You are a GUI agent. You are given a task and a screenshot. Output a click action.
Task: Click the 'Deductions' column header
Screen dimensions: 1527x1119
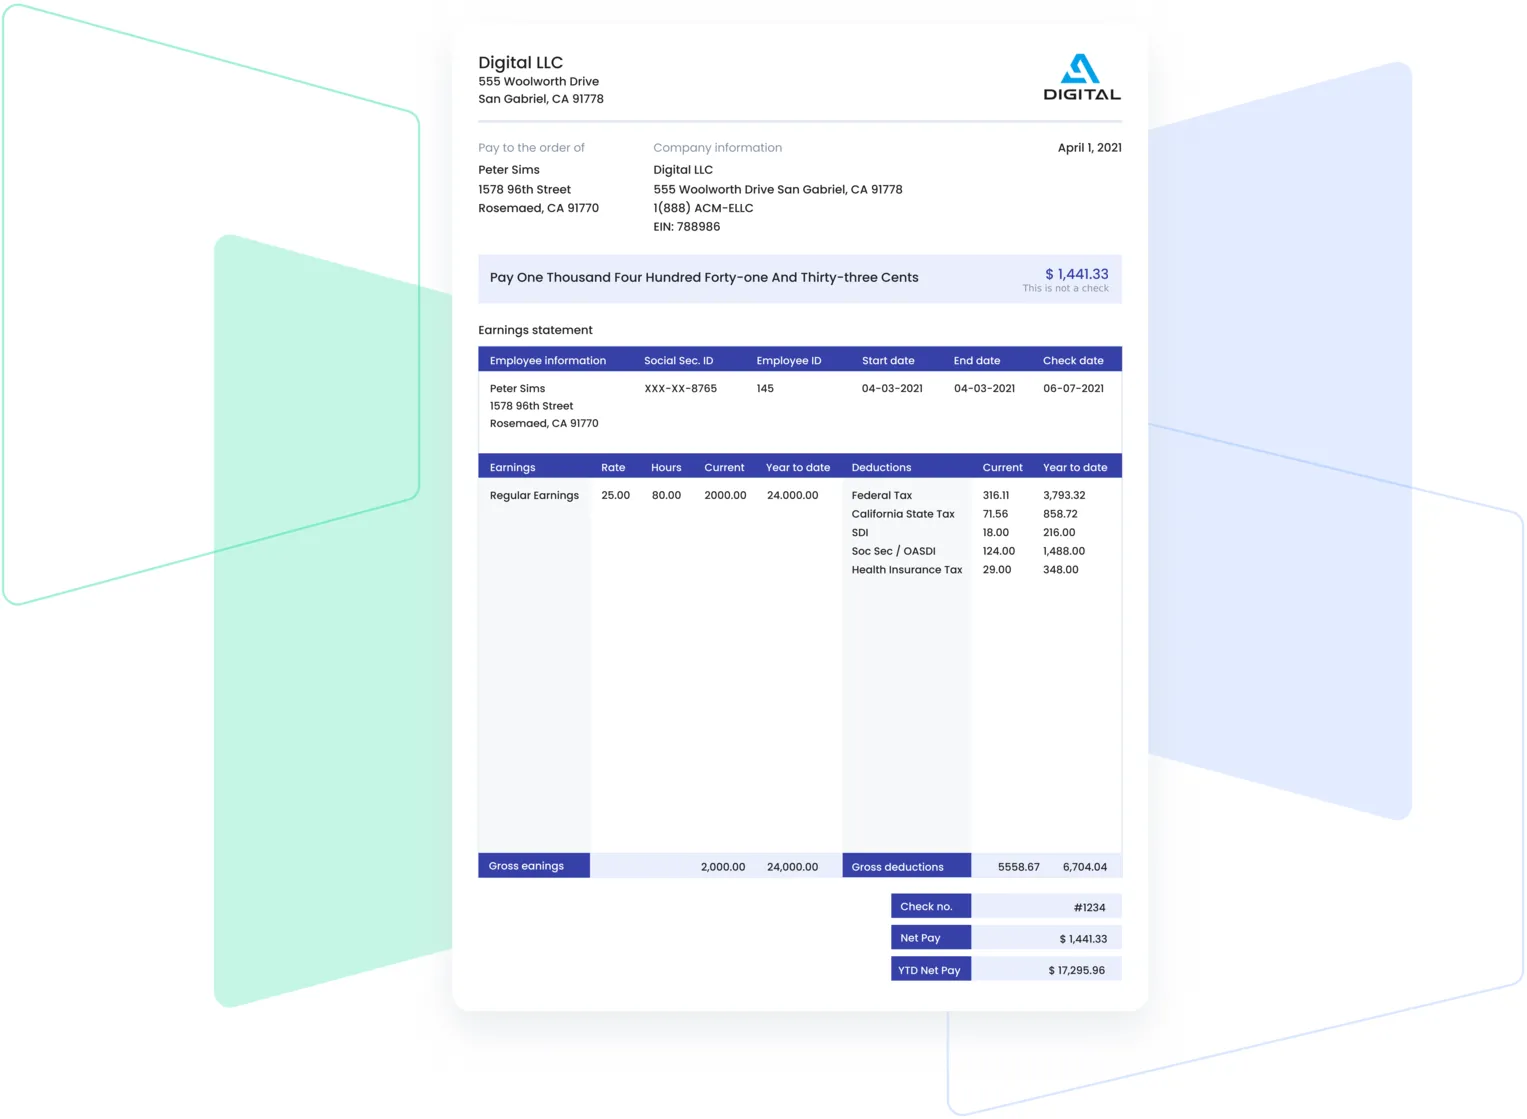click(881, 468)
